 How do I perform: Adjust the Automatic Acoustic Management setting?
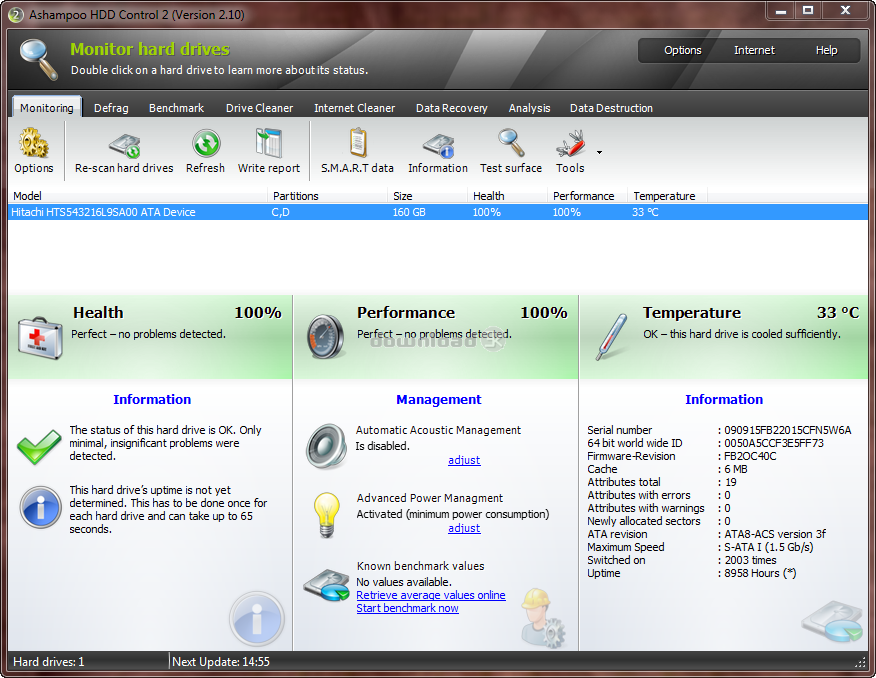pyautogui.click(x=464, y=460)
